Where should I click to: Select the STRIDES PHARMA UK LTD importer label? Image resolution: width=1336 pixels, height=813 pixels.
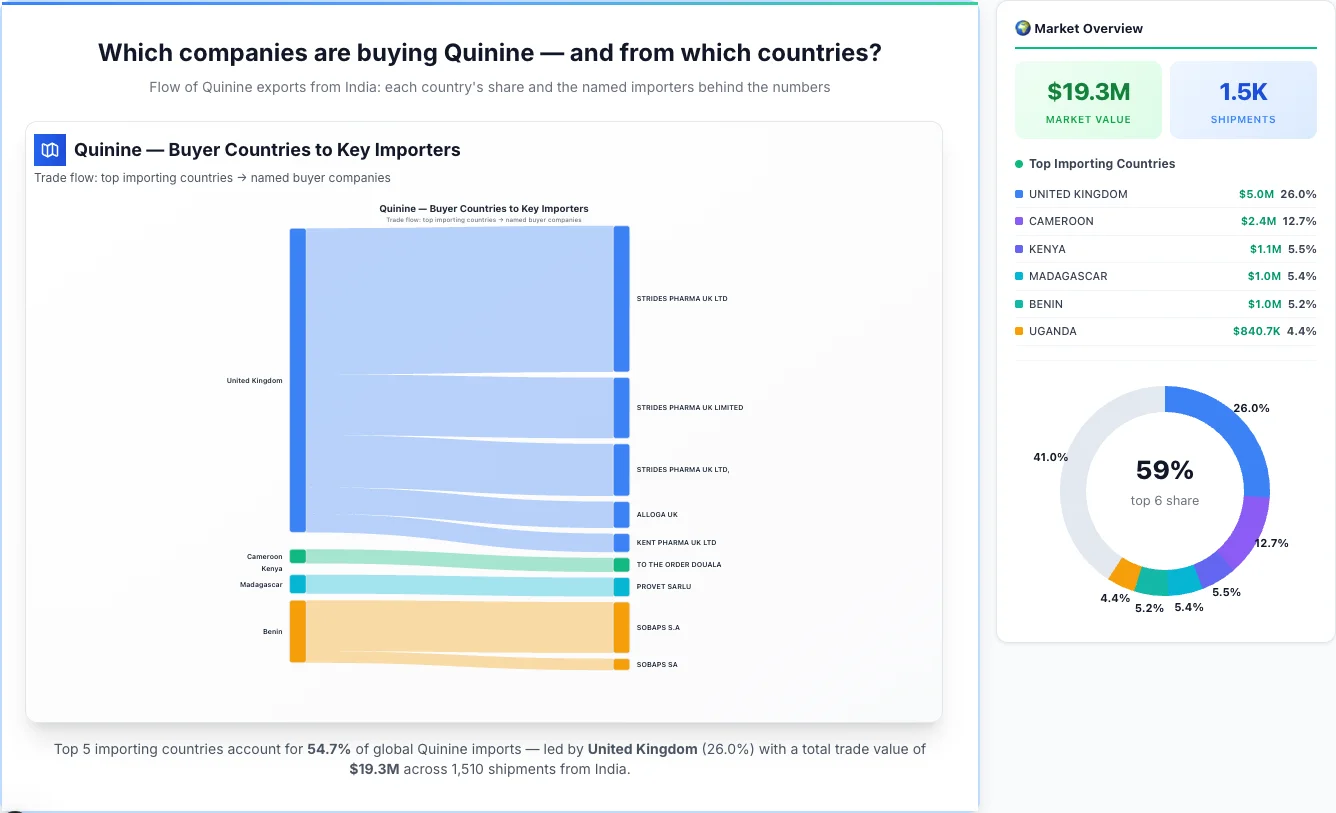click(683, 297)
